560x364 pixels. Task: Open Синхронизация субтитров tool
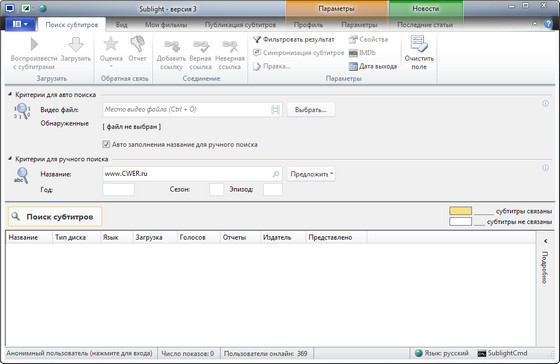pyautogui.click(x=299, y=53)
